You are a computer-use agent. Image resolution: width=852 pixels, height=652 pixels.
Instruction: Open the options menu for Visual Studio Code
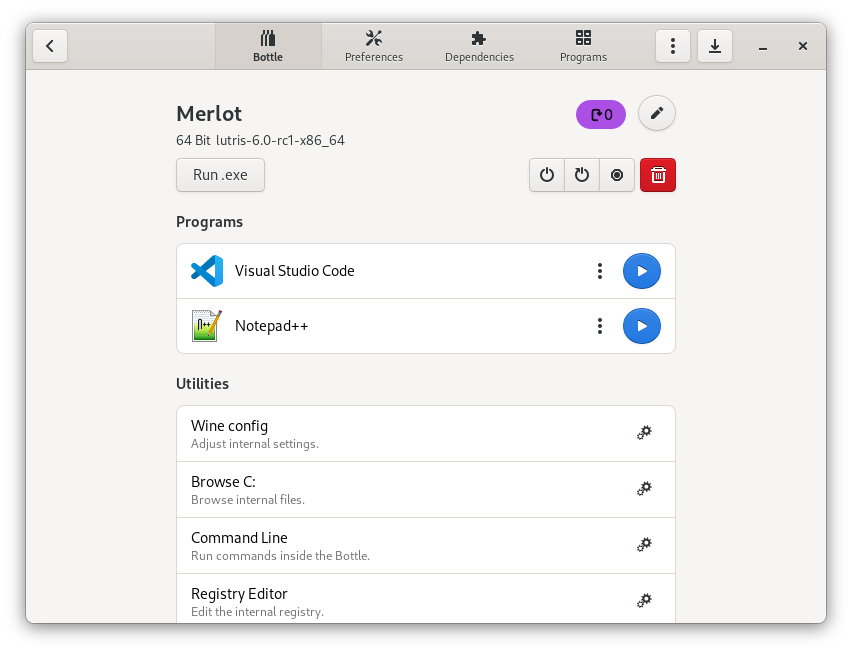click(599, 270)
